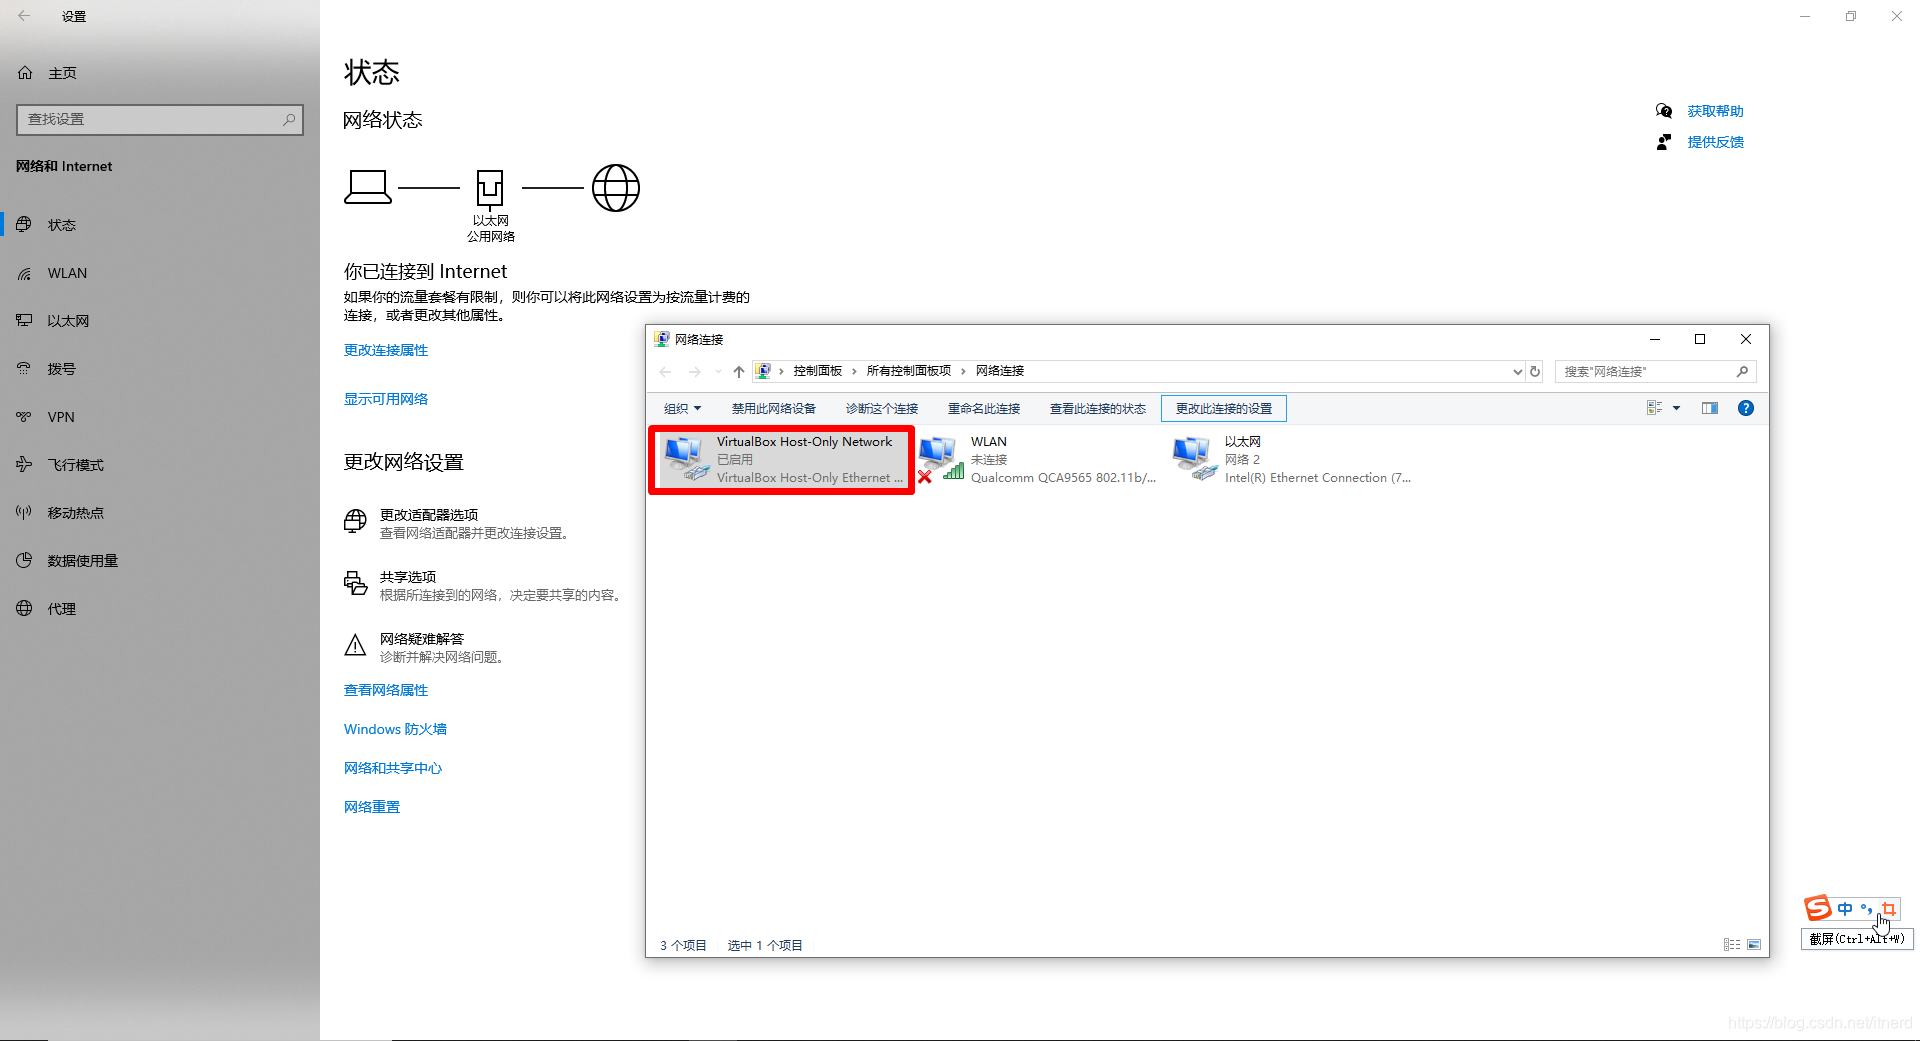Image resolution: width=1921 pixels, height=1041 pixels.
Task: Toggle Chinese/English mode (中) in Sogou bar
Action: coord(1845,909)
